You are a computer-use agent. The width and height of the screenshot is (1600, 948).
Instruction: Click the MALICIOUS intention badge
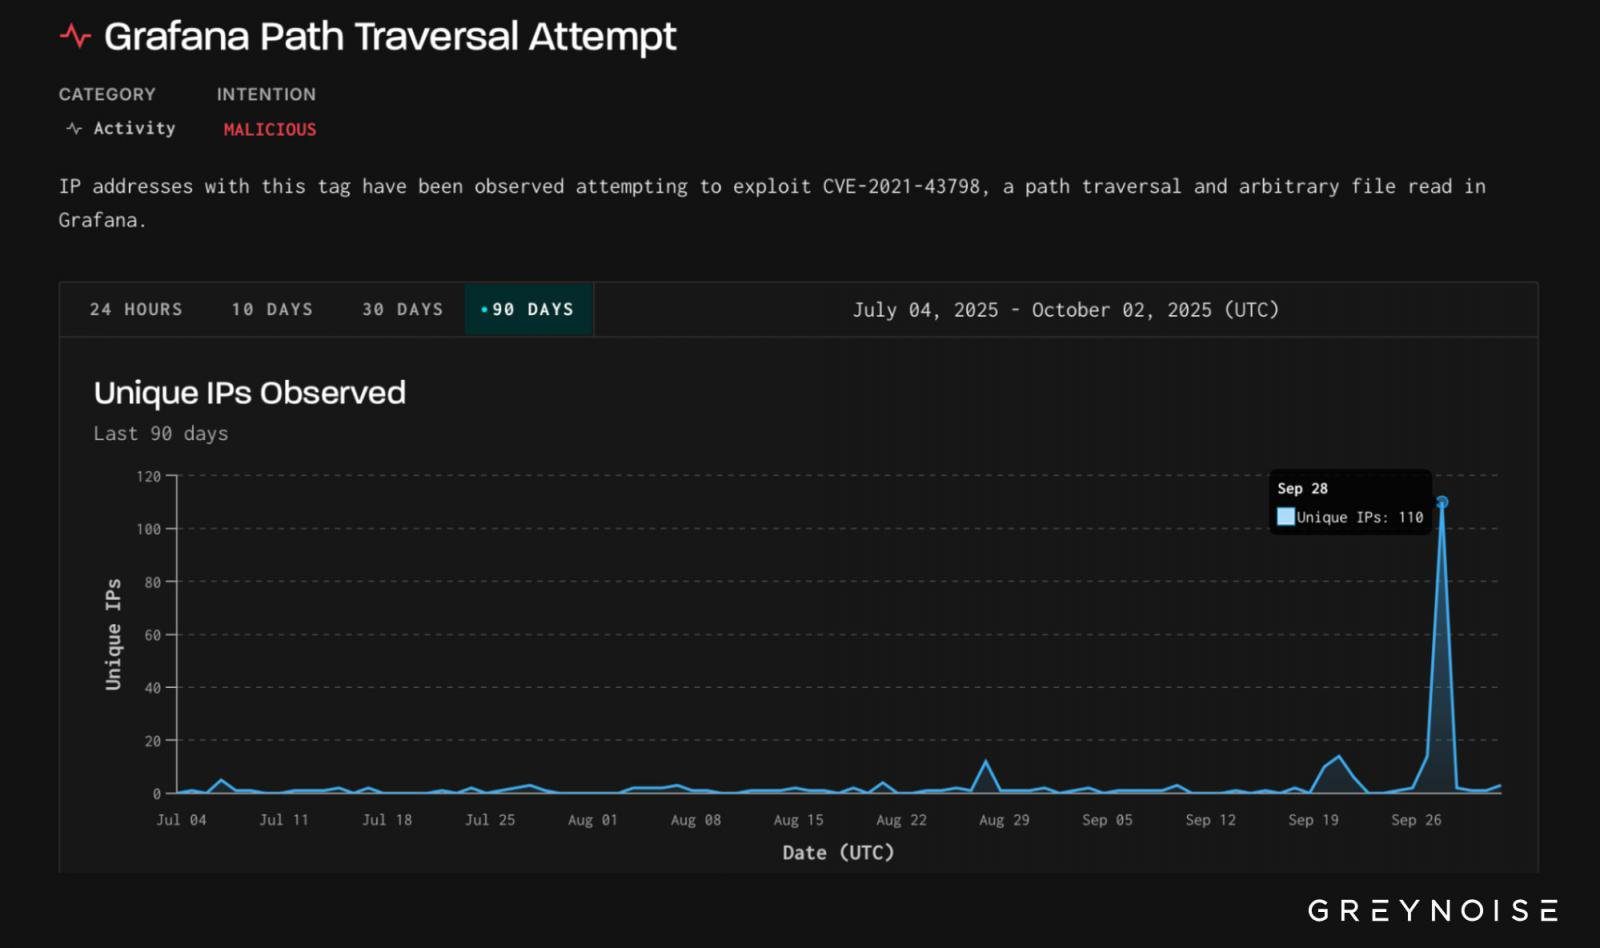[x=269, y=129]
